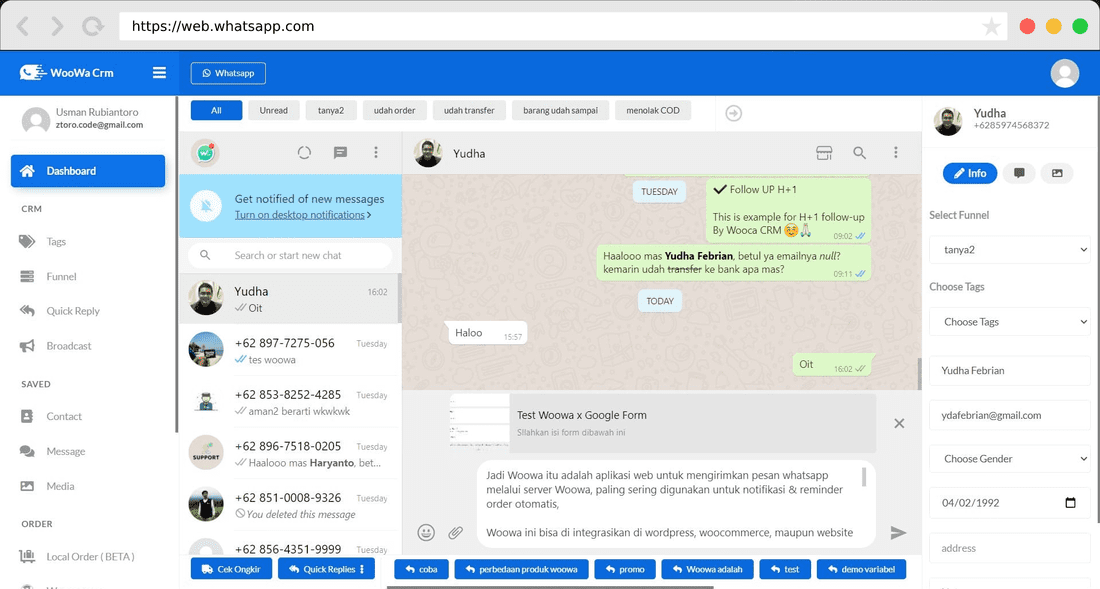Click the browser back arrow
Screen dimensions: 1100x589
coord(23,27)
